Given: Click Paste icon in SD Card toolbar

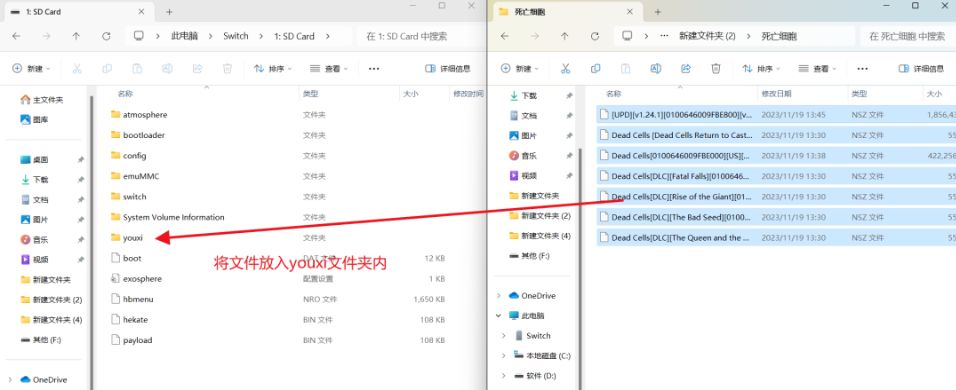Looking at the screenshot, I should [137, 69].
